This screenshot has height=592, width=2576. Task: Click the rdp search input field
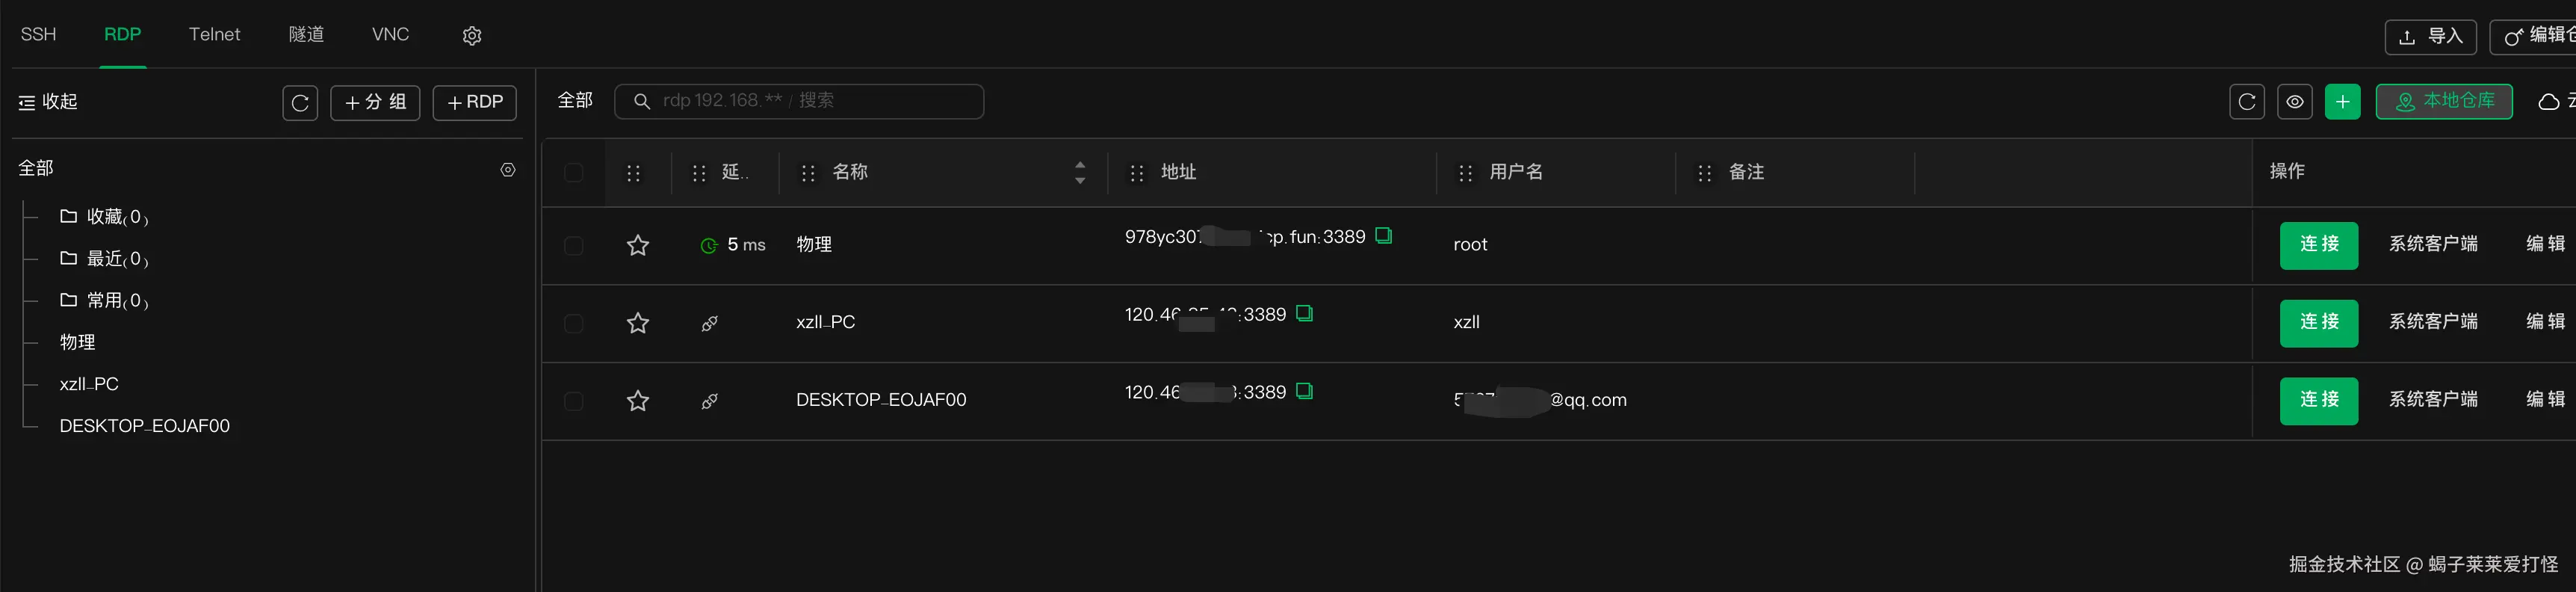(x=799, y=101)
